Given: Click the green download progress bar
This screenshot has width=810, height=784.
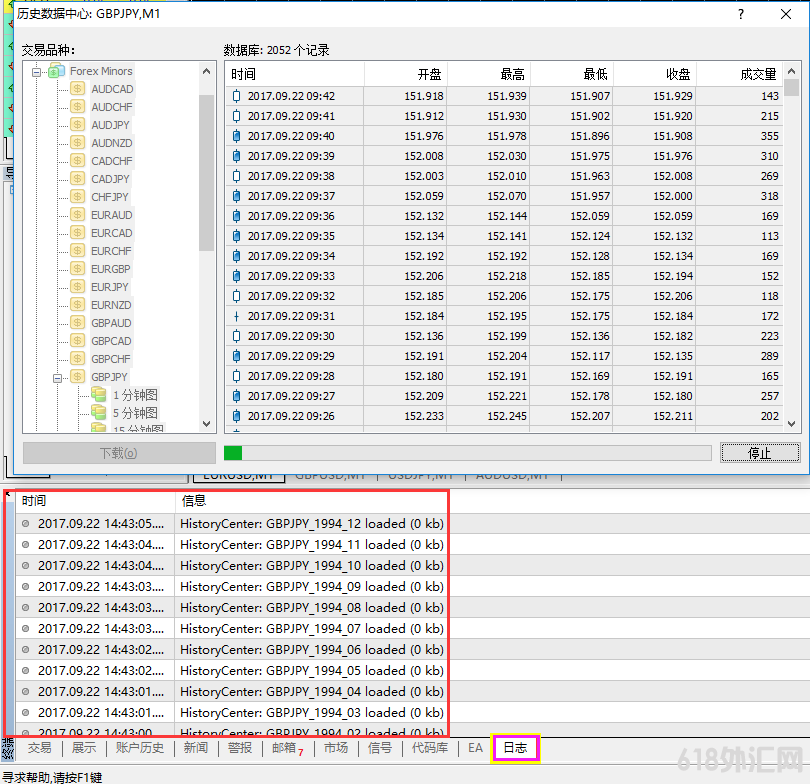Looking at the screenshot, I should click(x=233, y=453).
